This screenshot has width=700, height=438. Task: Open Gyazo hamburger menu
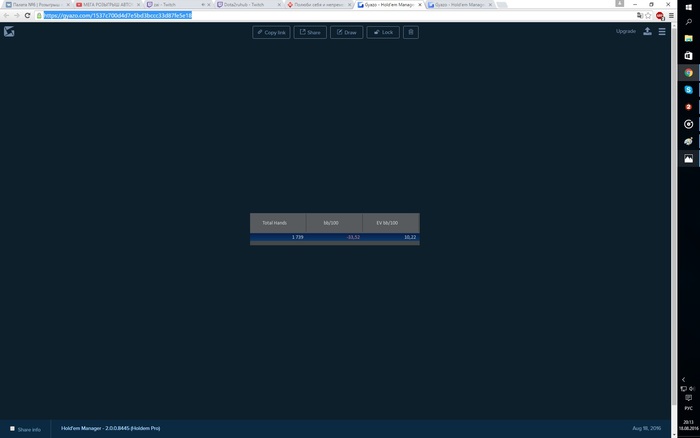tap(662, 31)
